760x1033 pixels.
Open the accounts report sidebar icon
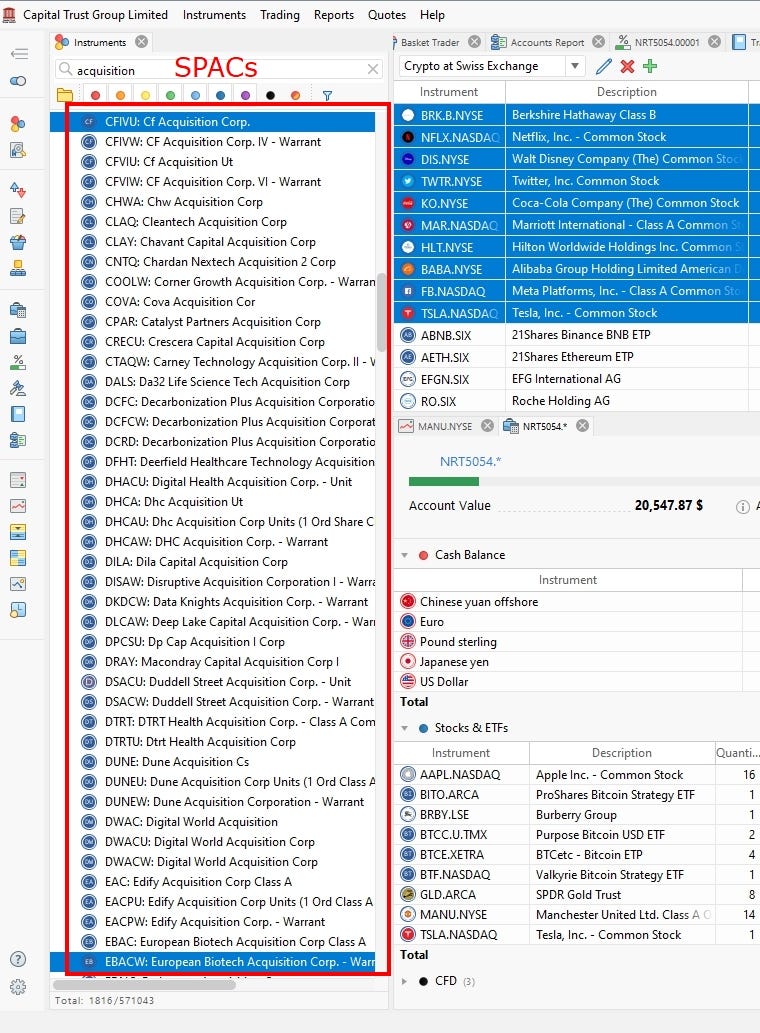18,440
